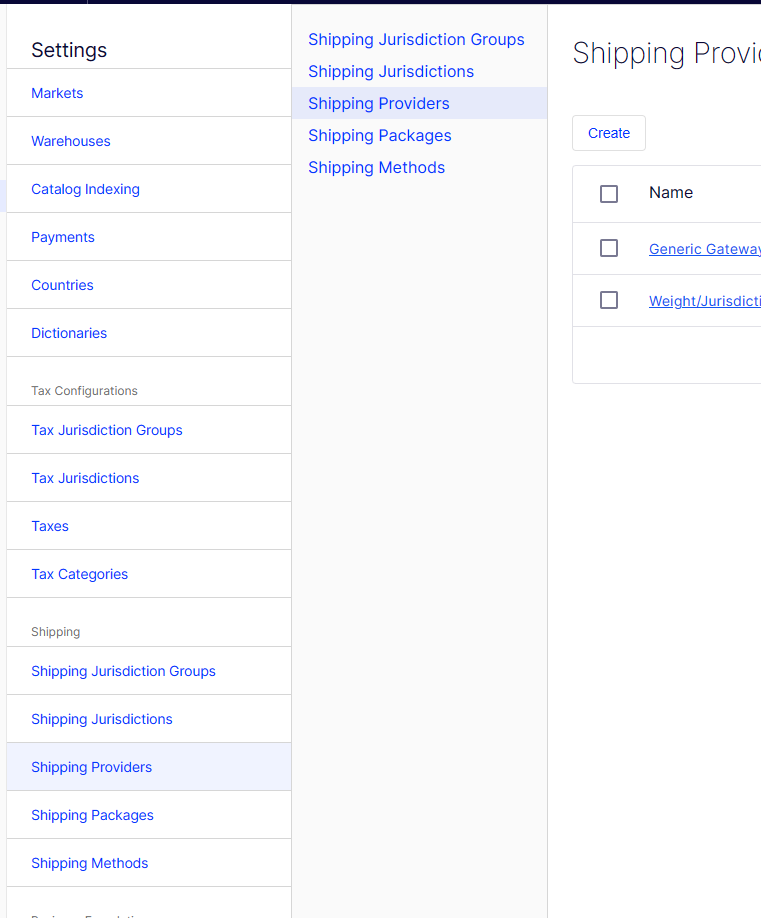Screen dimensions: 761x918
Task: Open Shipping Jurisdiction Groups in the submenu panel
Action: [x=416, y=40]
